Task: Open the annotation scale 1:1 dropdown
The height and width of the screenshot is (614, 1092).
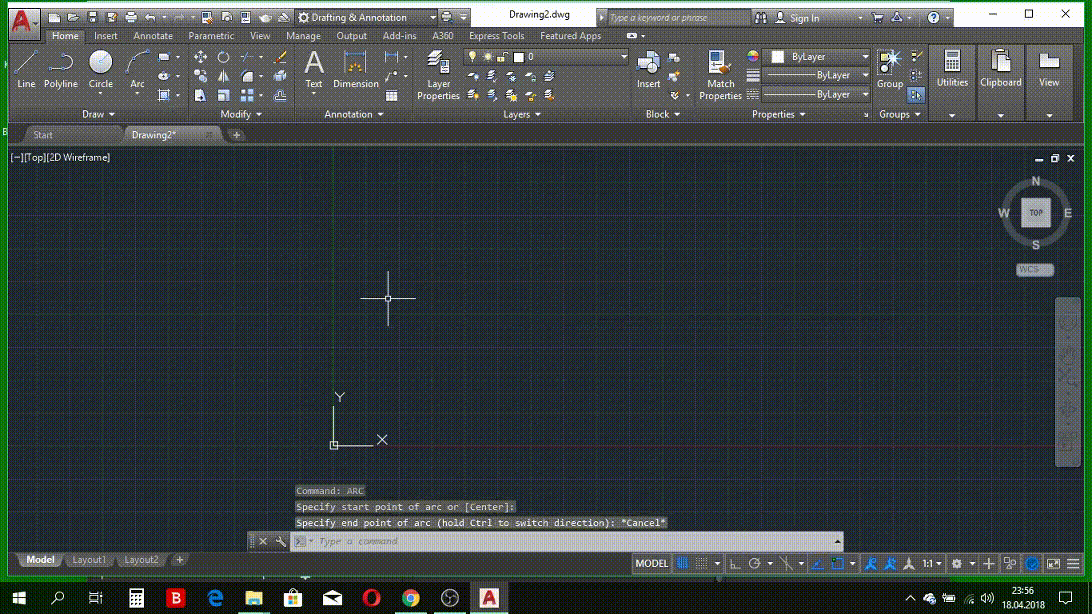Action: point(933,563)
